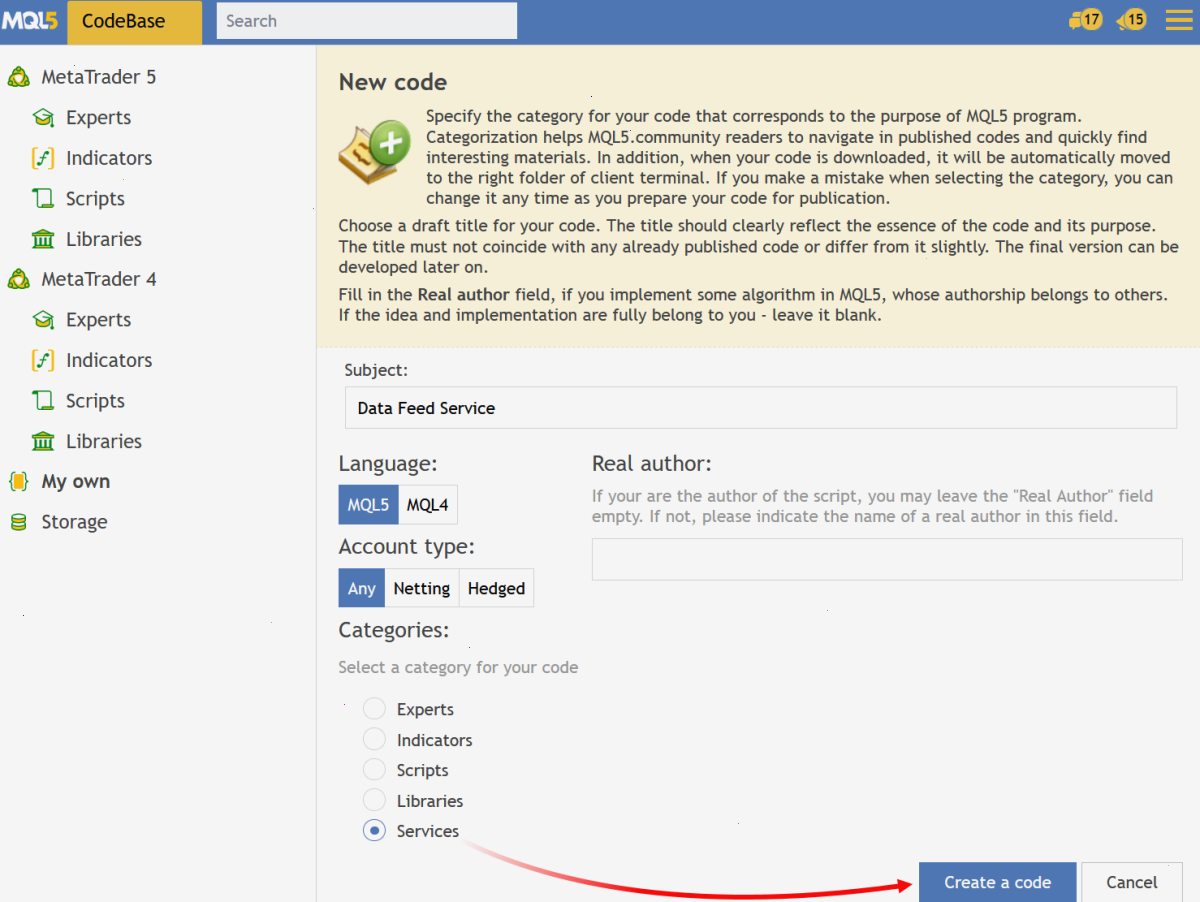Select the Libraries category radio button

[x=374, y=801]
